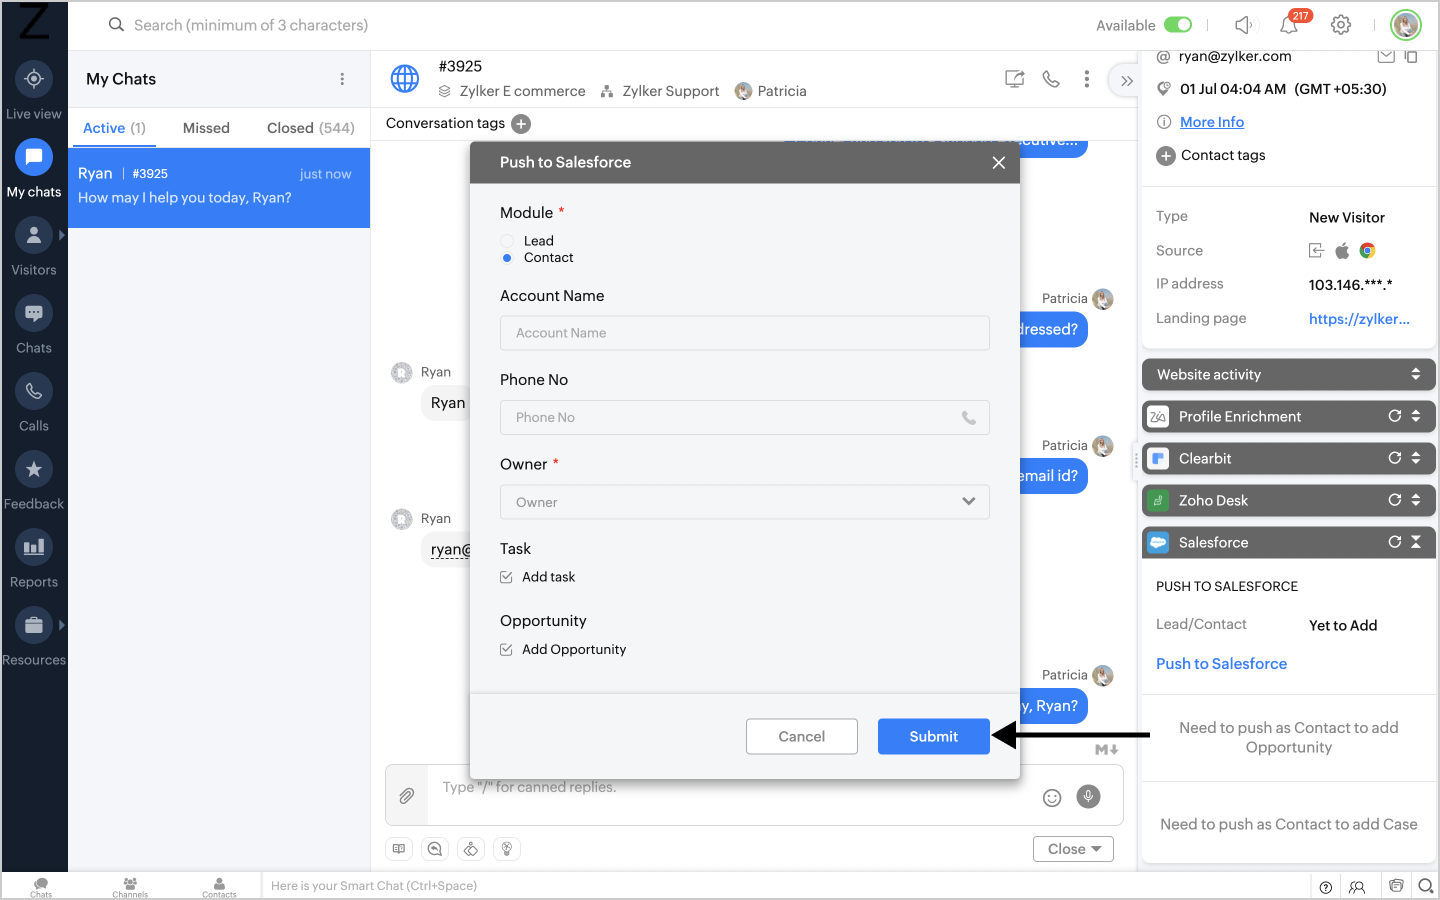Expand the Profile Enrichment section
This screenshot has height=900, width=1440.
tap(1416, 416)
